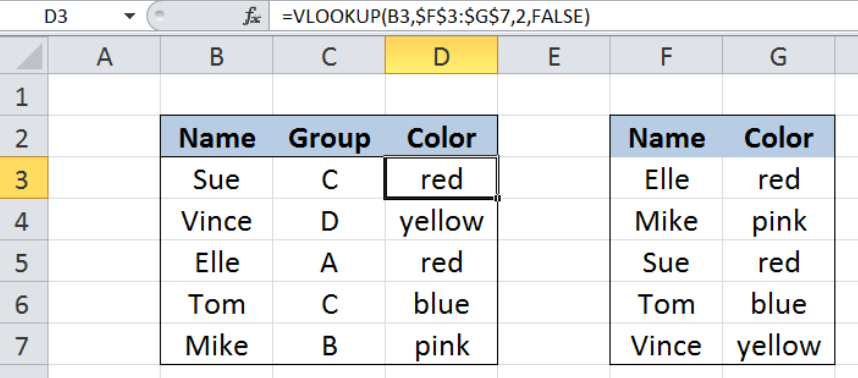Screen dimensions: 858x378
Task: Select row 7 header
Action: pos(24,344)
